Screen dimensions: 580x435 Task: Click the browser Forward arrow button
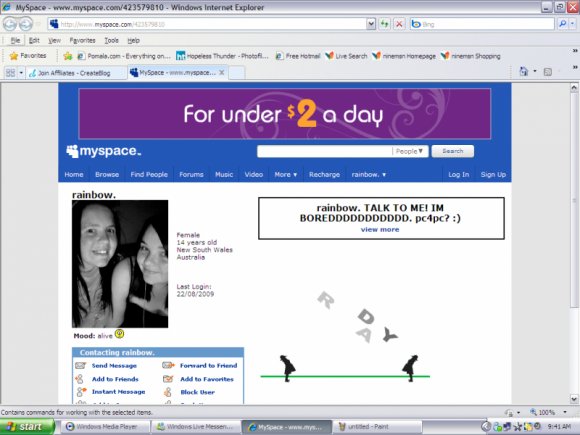[x=26, y=24]
